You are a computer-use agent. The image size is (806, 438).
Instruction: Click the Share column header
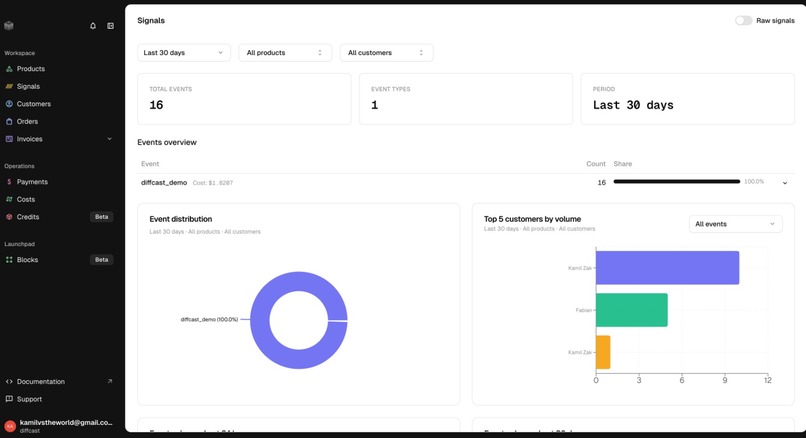pos(622,164)
